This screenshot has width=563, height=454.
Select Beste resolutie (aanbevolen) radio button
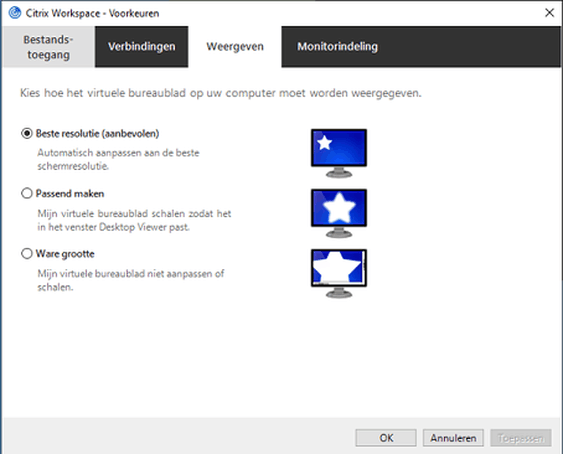27,134
